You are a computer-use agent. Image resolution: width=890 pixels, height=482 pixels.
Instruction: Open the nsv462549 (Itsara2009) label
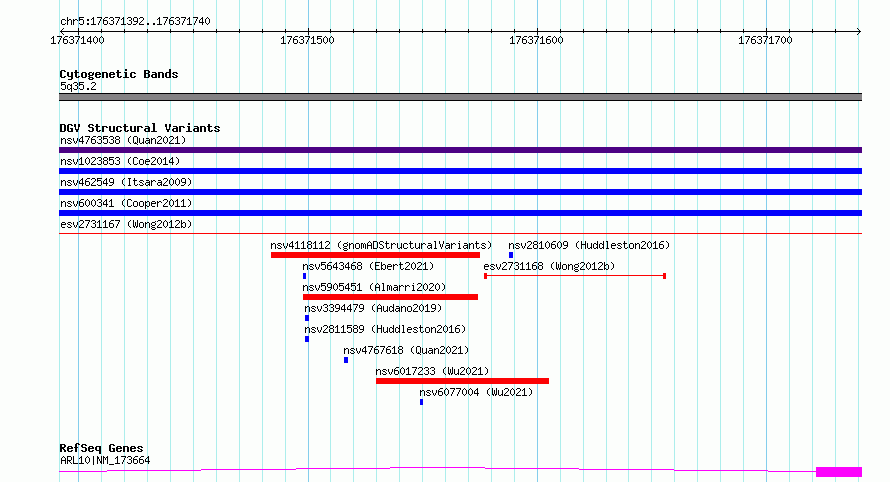[126, 182]
